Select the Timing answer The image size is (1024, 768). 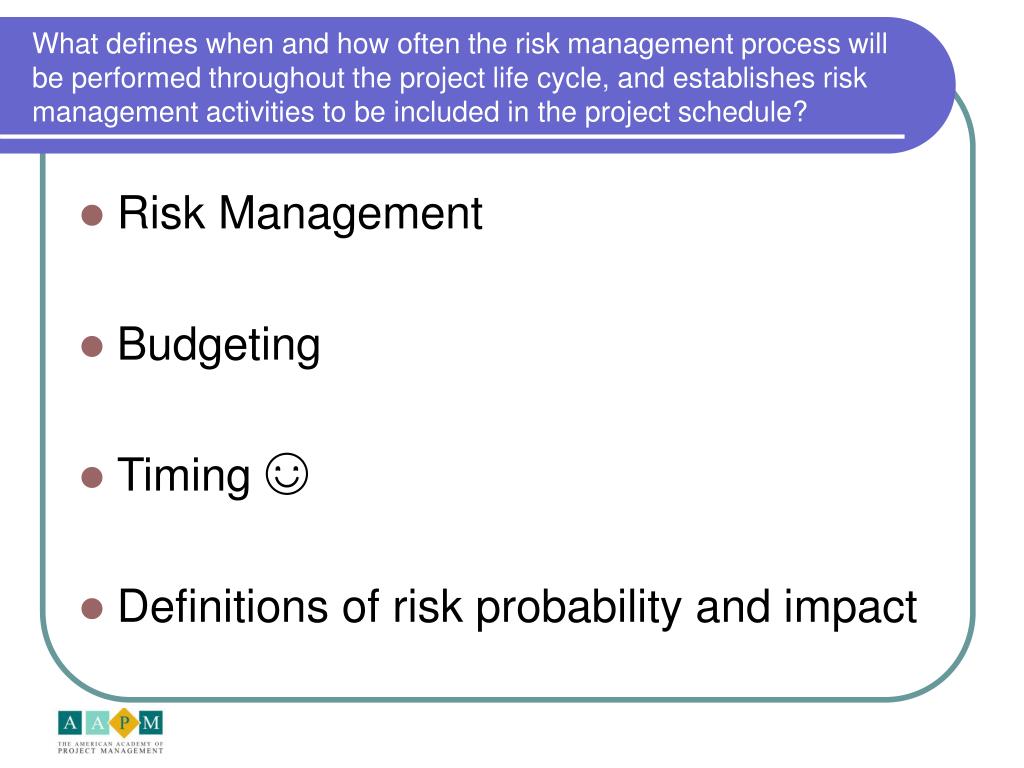tap(184, 475)
